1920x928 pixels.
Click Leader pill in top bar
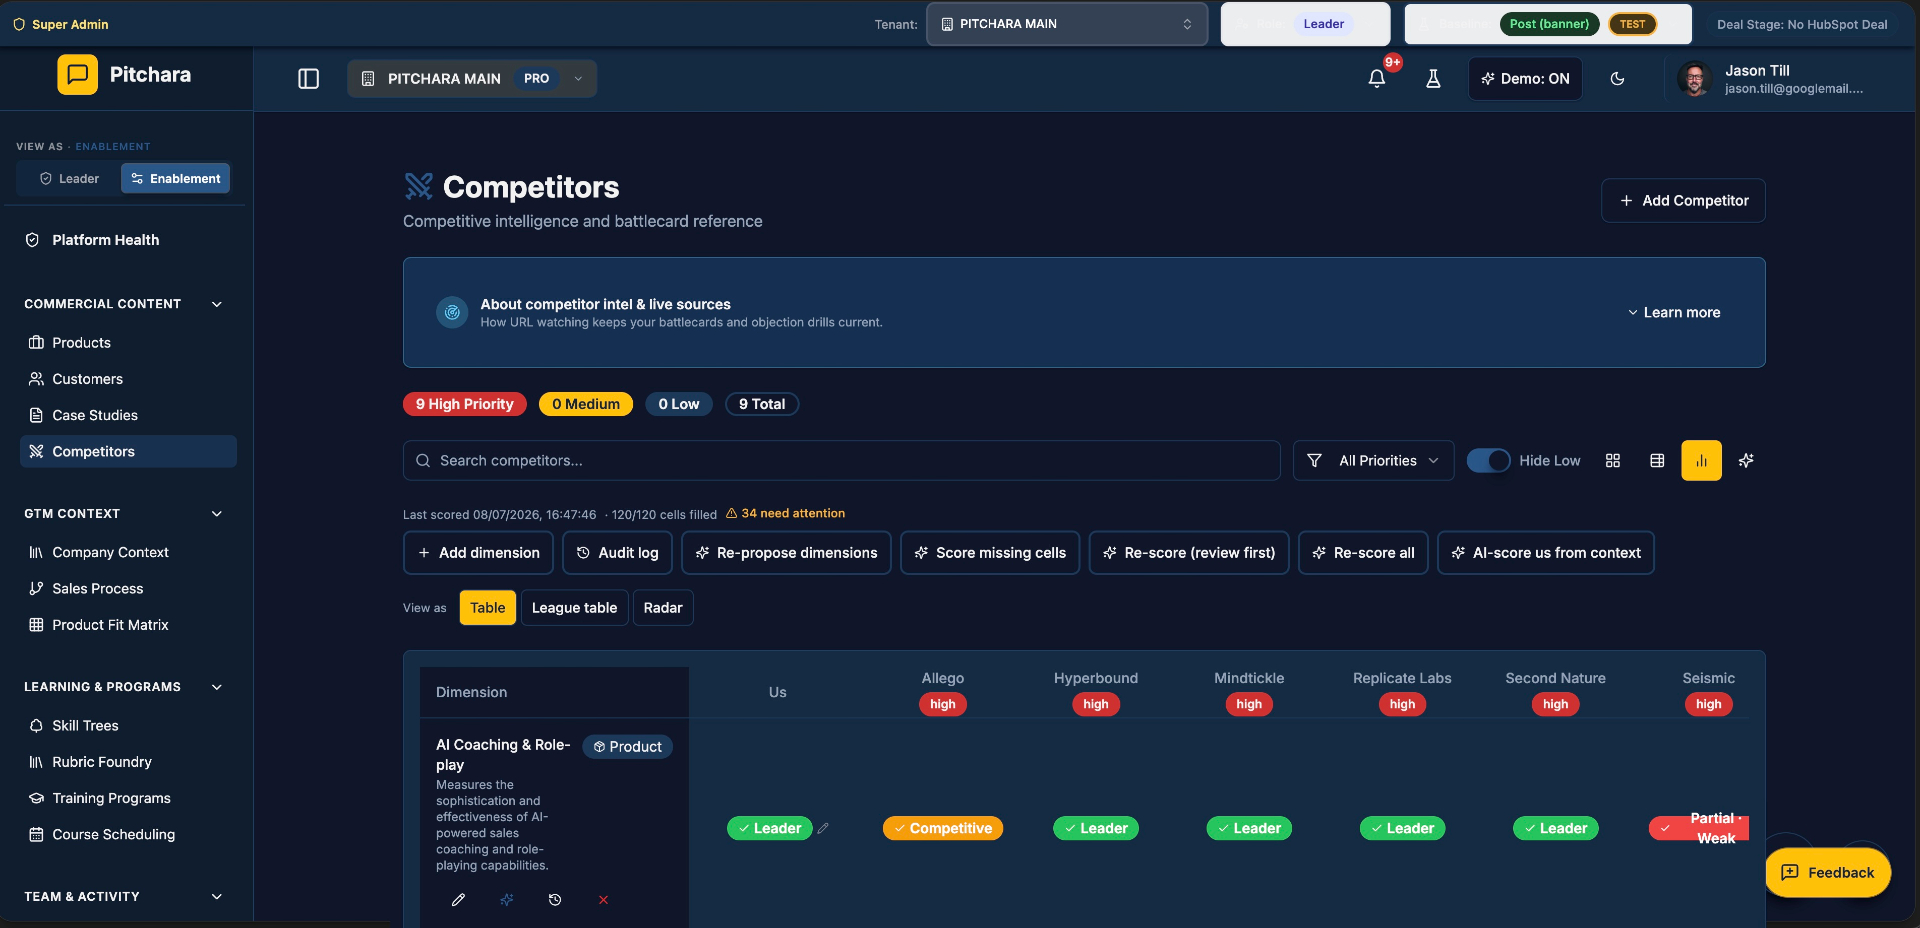[1323, 24]
